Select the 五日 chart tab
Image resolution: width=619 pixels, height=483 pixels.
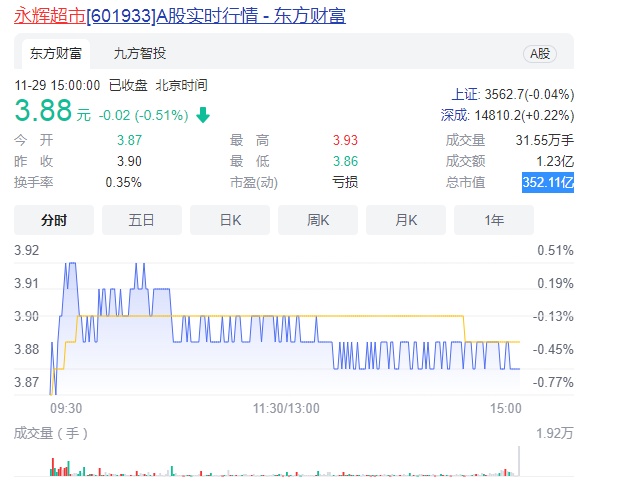(x=142, y=220)
